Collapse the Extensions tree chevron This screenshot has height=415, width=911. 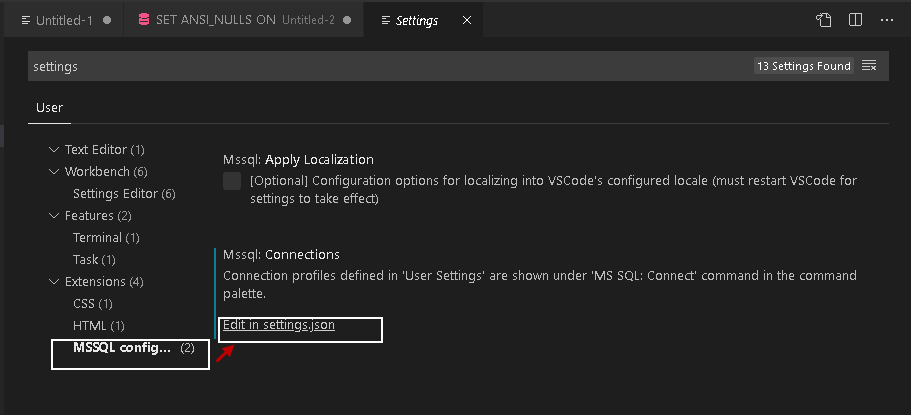coord(54,281)
